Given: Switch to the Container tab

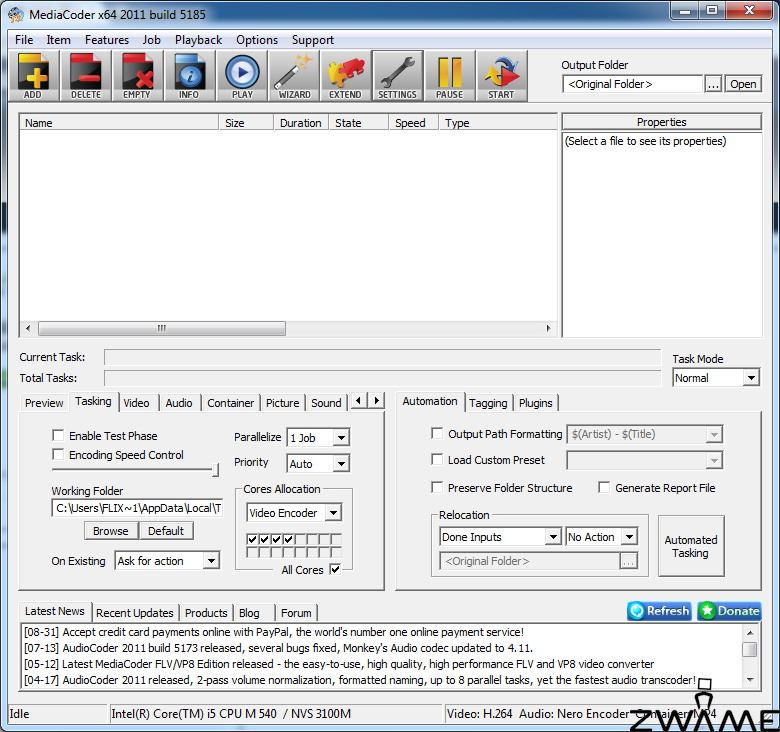Looking at the screenshot, I should (230, 403).
